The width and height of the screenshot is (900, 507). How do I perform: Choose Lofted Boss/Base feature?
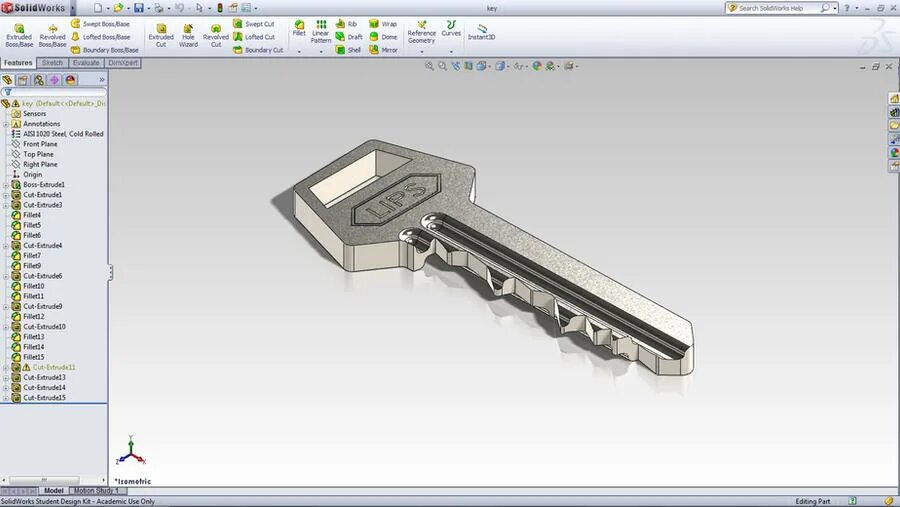[x=100, y=37]
